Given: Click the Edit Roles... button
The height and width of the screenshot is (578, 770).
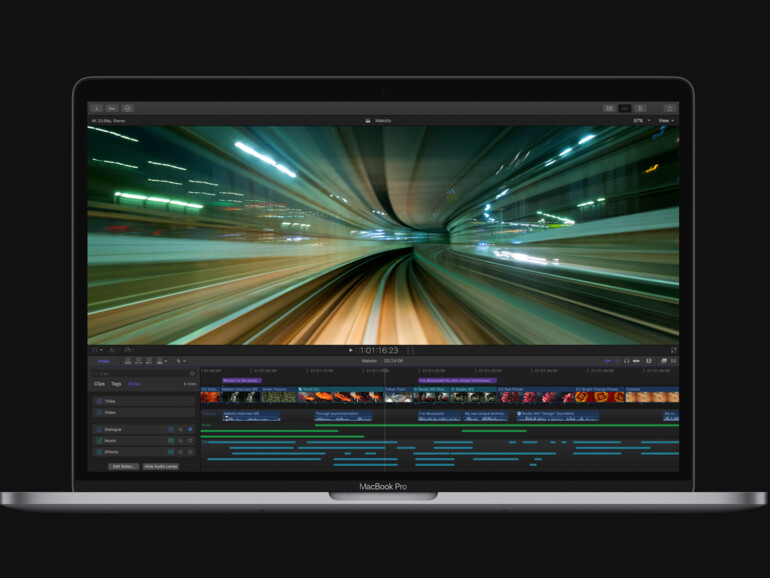Looking at the screenshot, I should [x=123, y=466].
